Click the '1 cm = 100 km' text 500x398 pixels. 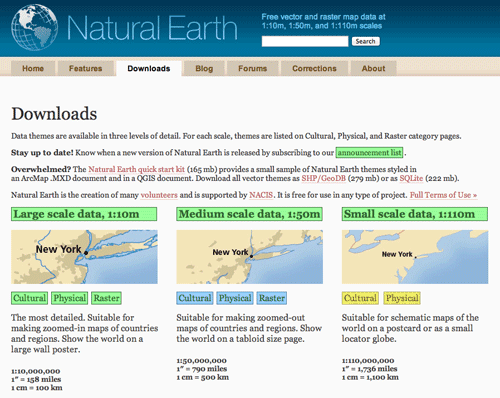[x=37, y=388]
